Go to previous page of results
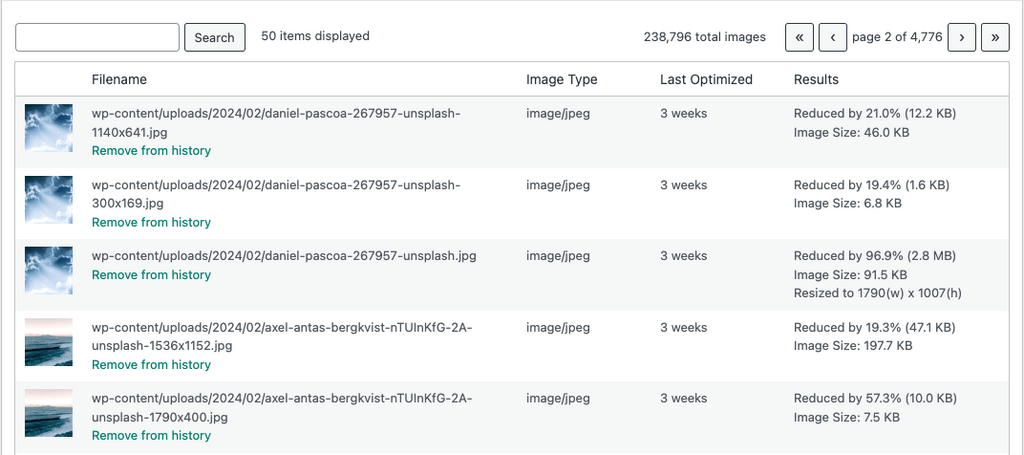The height and width of the screenshot is (455, 1024). pyautogui.click(x=833, y=37)
